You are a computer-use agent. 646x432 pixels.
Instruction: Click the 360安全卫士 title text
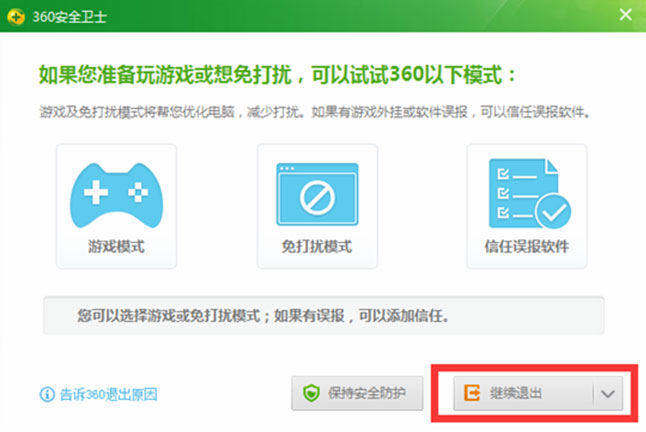point(70,17)
